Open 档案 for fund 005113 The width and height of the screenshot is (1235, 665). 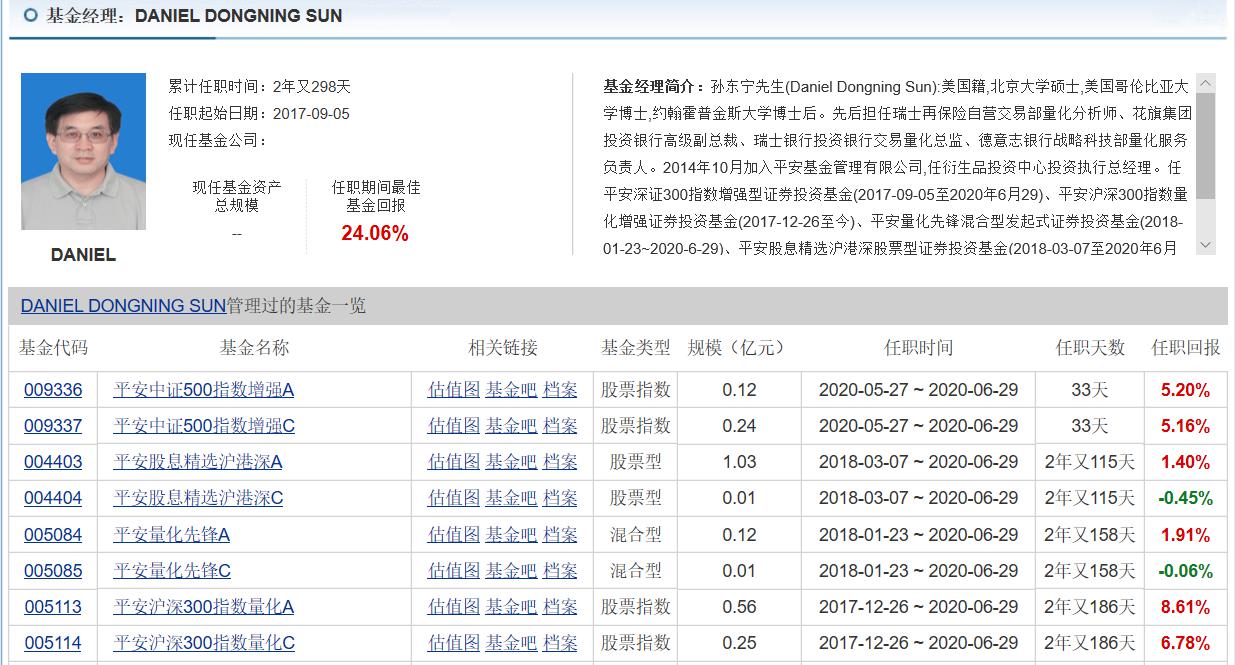(560, 607)
